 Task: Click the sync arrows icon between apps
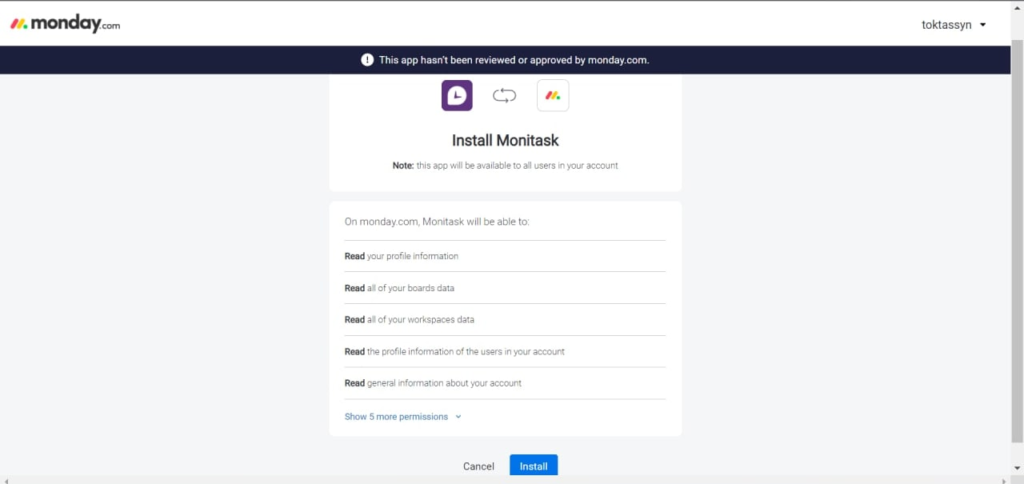pyautogui.click(x=504, y=95)
